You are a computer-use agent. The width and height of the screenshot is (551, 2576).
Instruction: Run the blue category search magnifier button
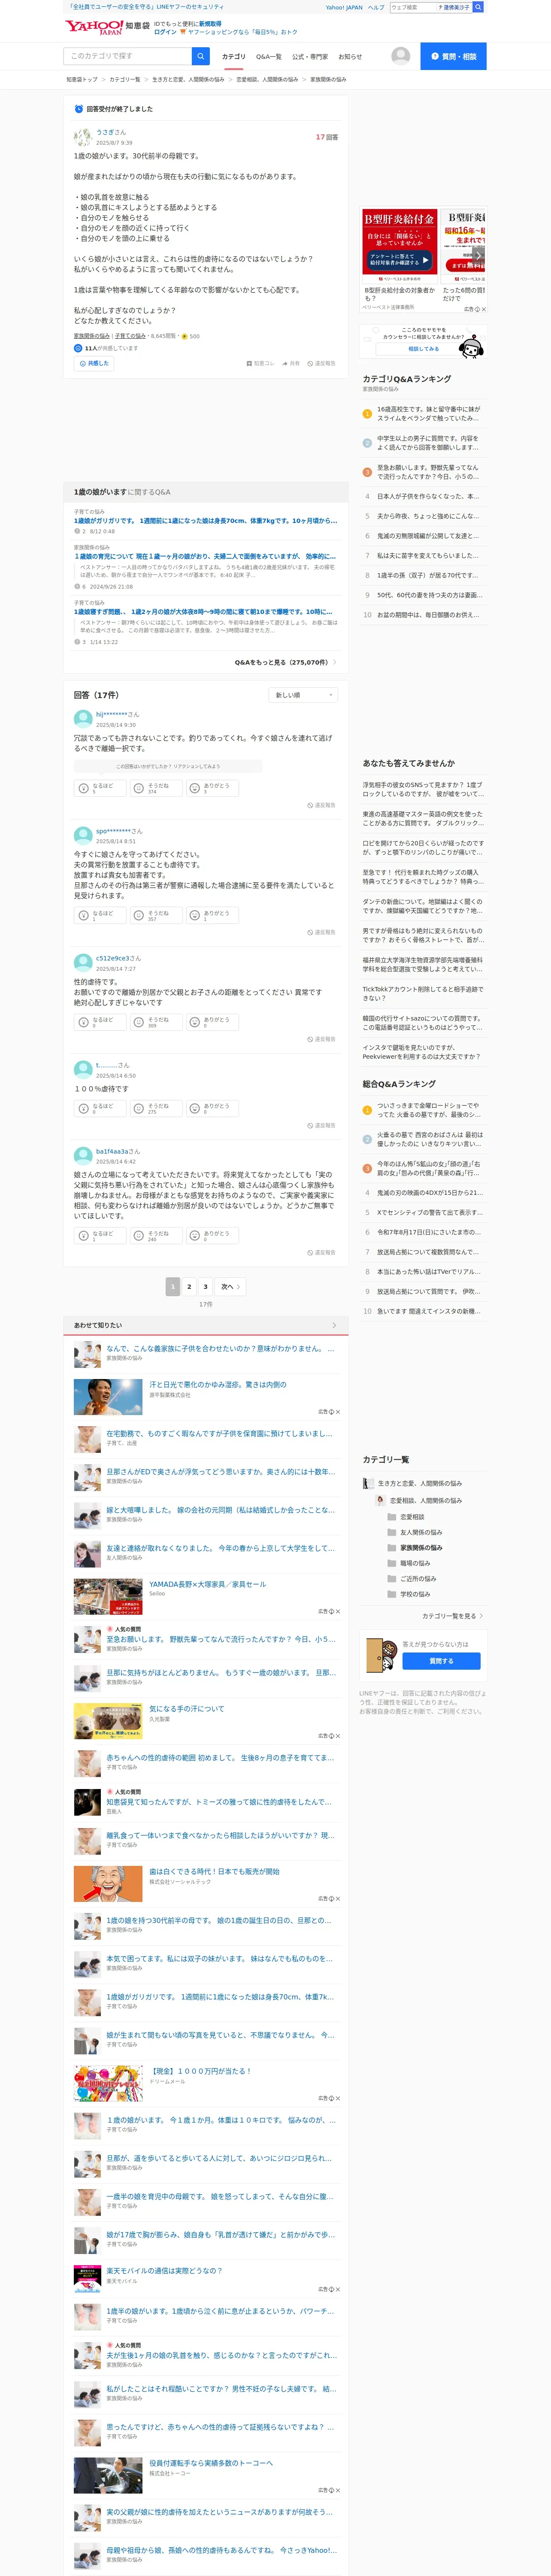pyautogui.click(x=201, y=56)
